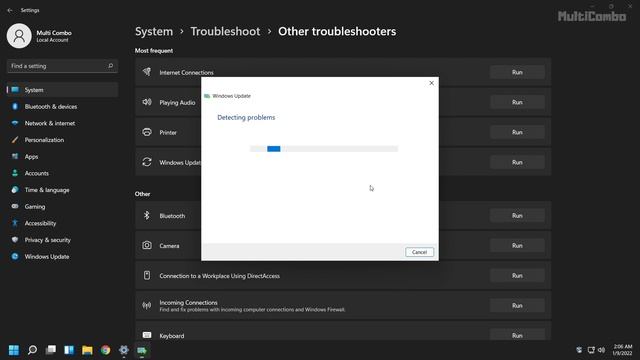Open the network icon in system tray

click(x=591, y=350)
